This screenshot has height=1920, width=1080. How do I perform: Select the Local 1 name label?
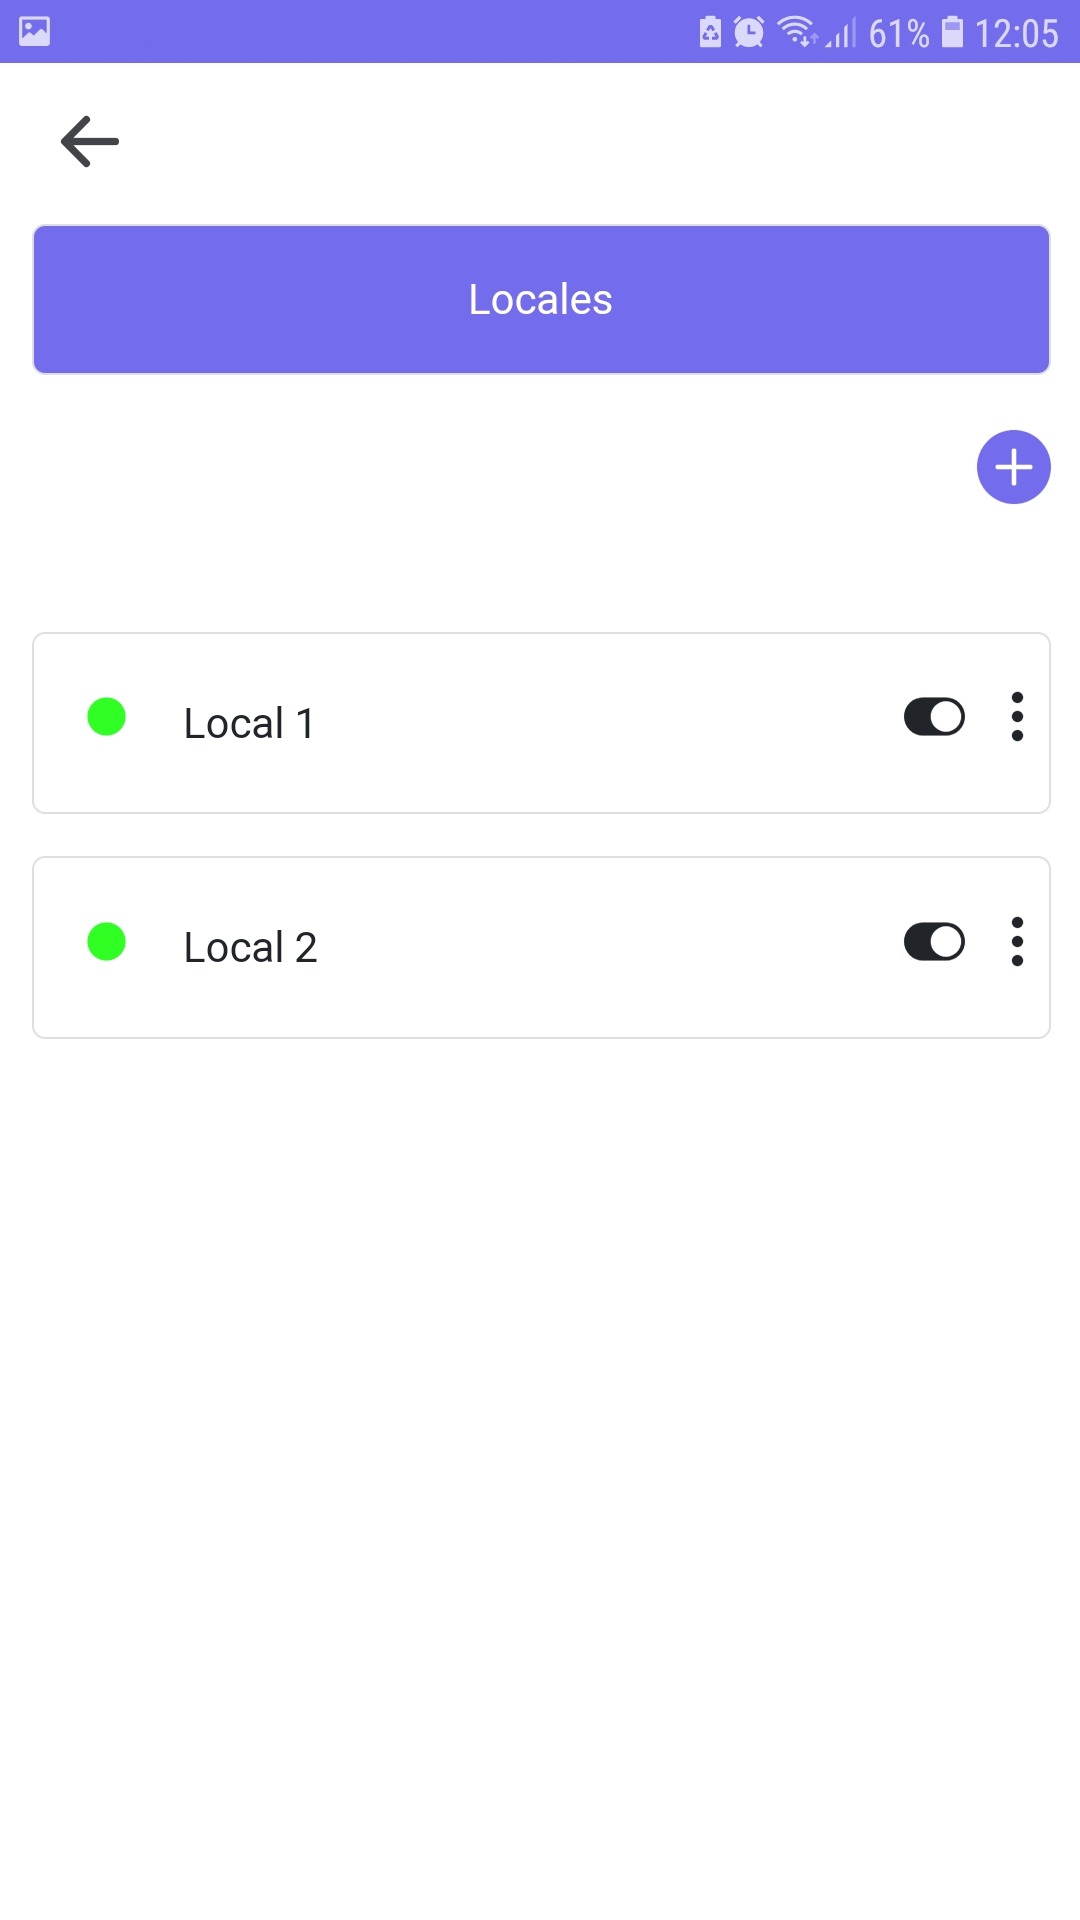click(x=249, y=723)
